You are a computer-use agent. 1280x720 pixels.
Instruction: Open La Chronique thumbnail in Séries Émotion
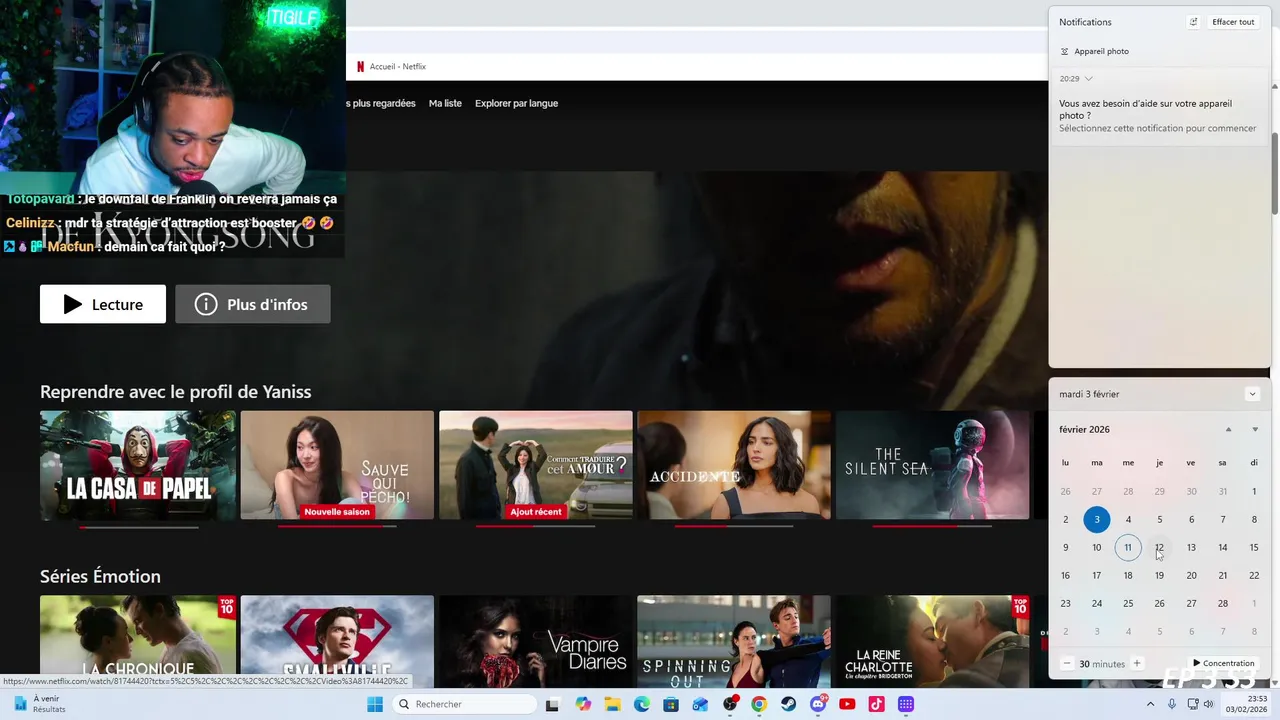coord(138,634)
